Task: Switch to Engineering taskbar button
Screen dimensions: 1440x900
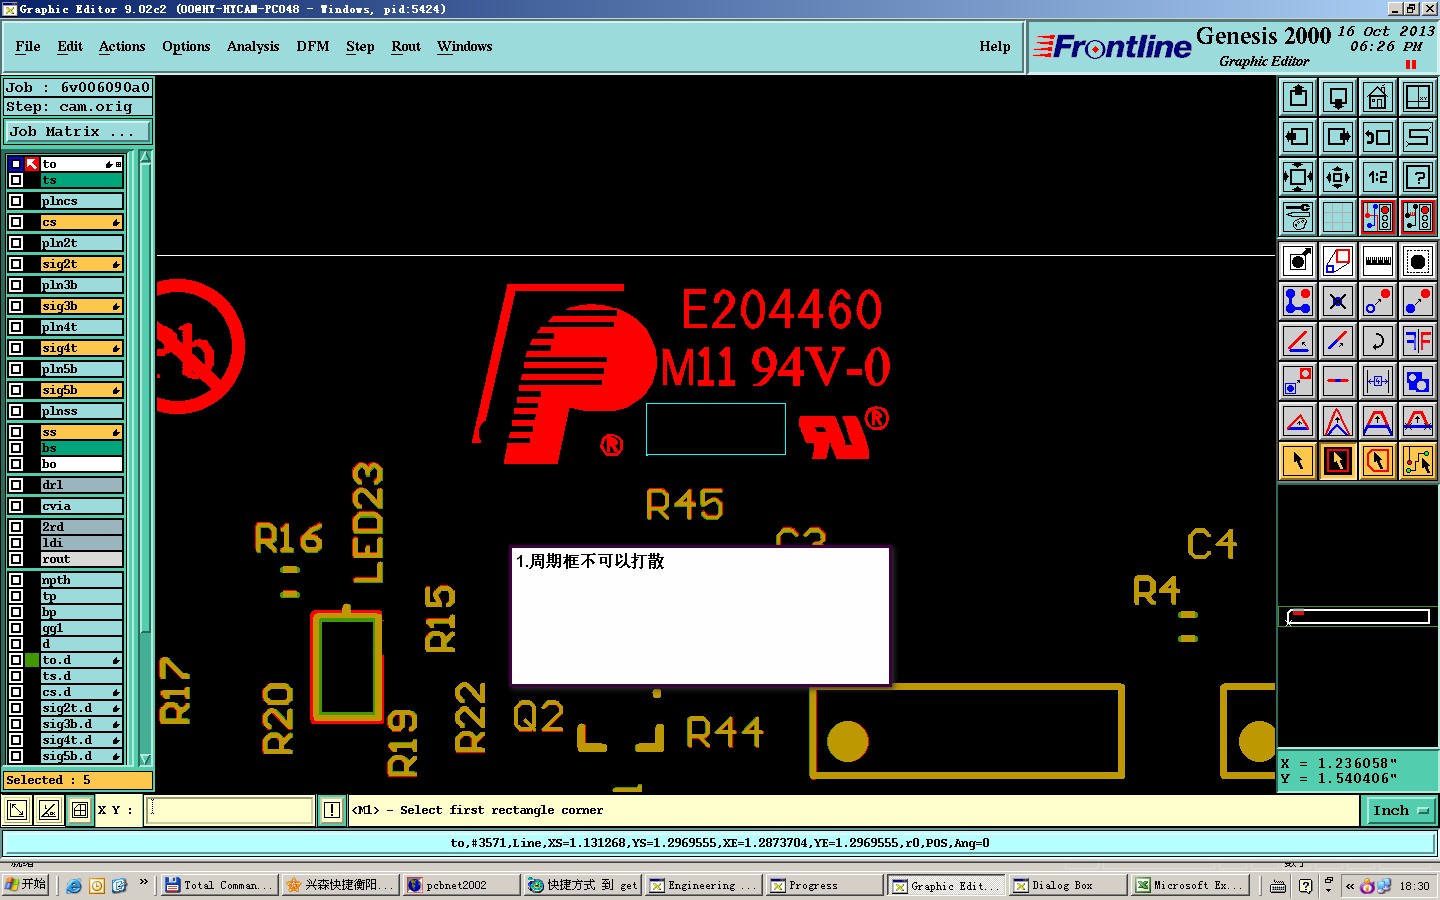Action: [x=703, y=885]
